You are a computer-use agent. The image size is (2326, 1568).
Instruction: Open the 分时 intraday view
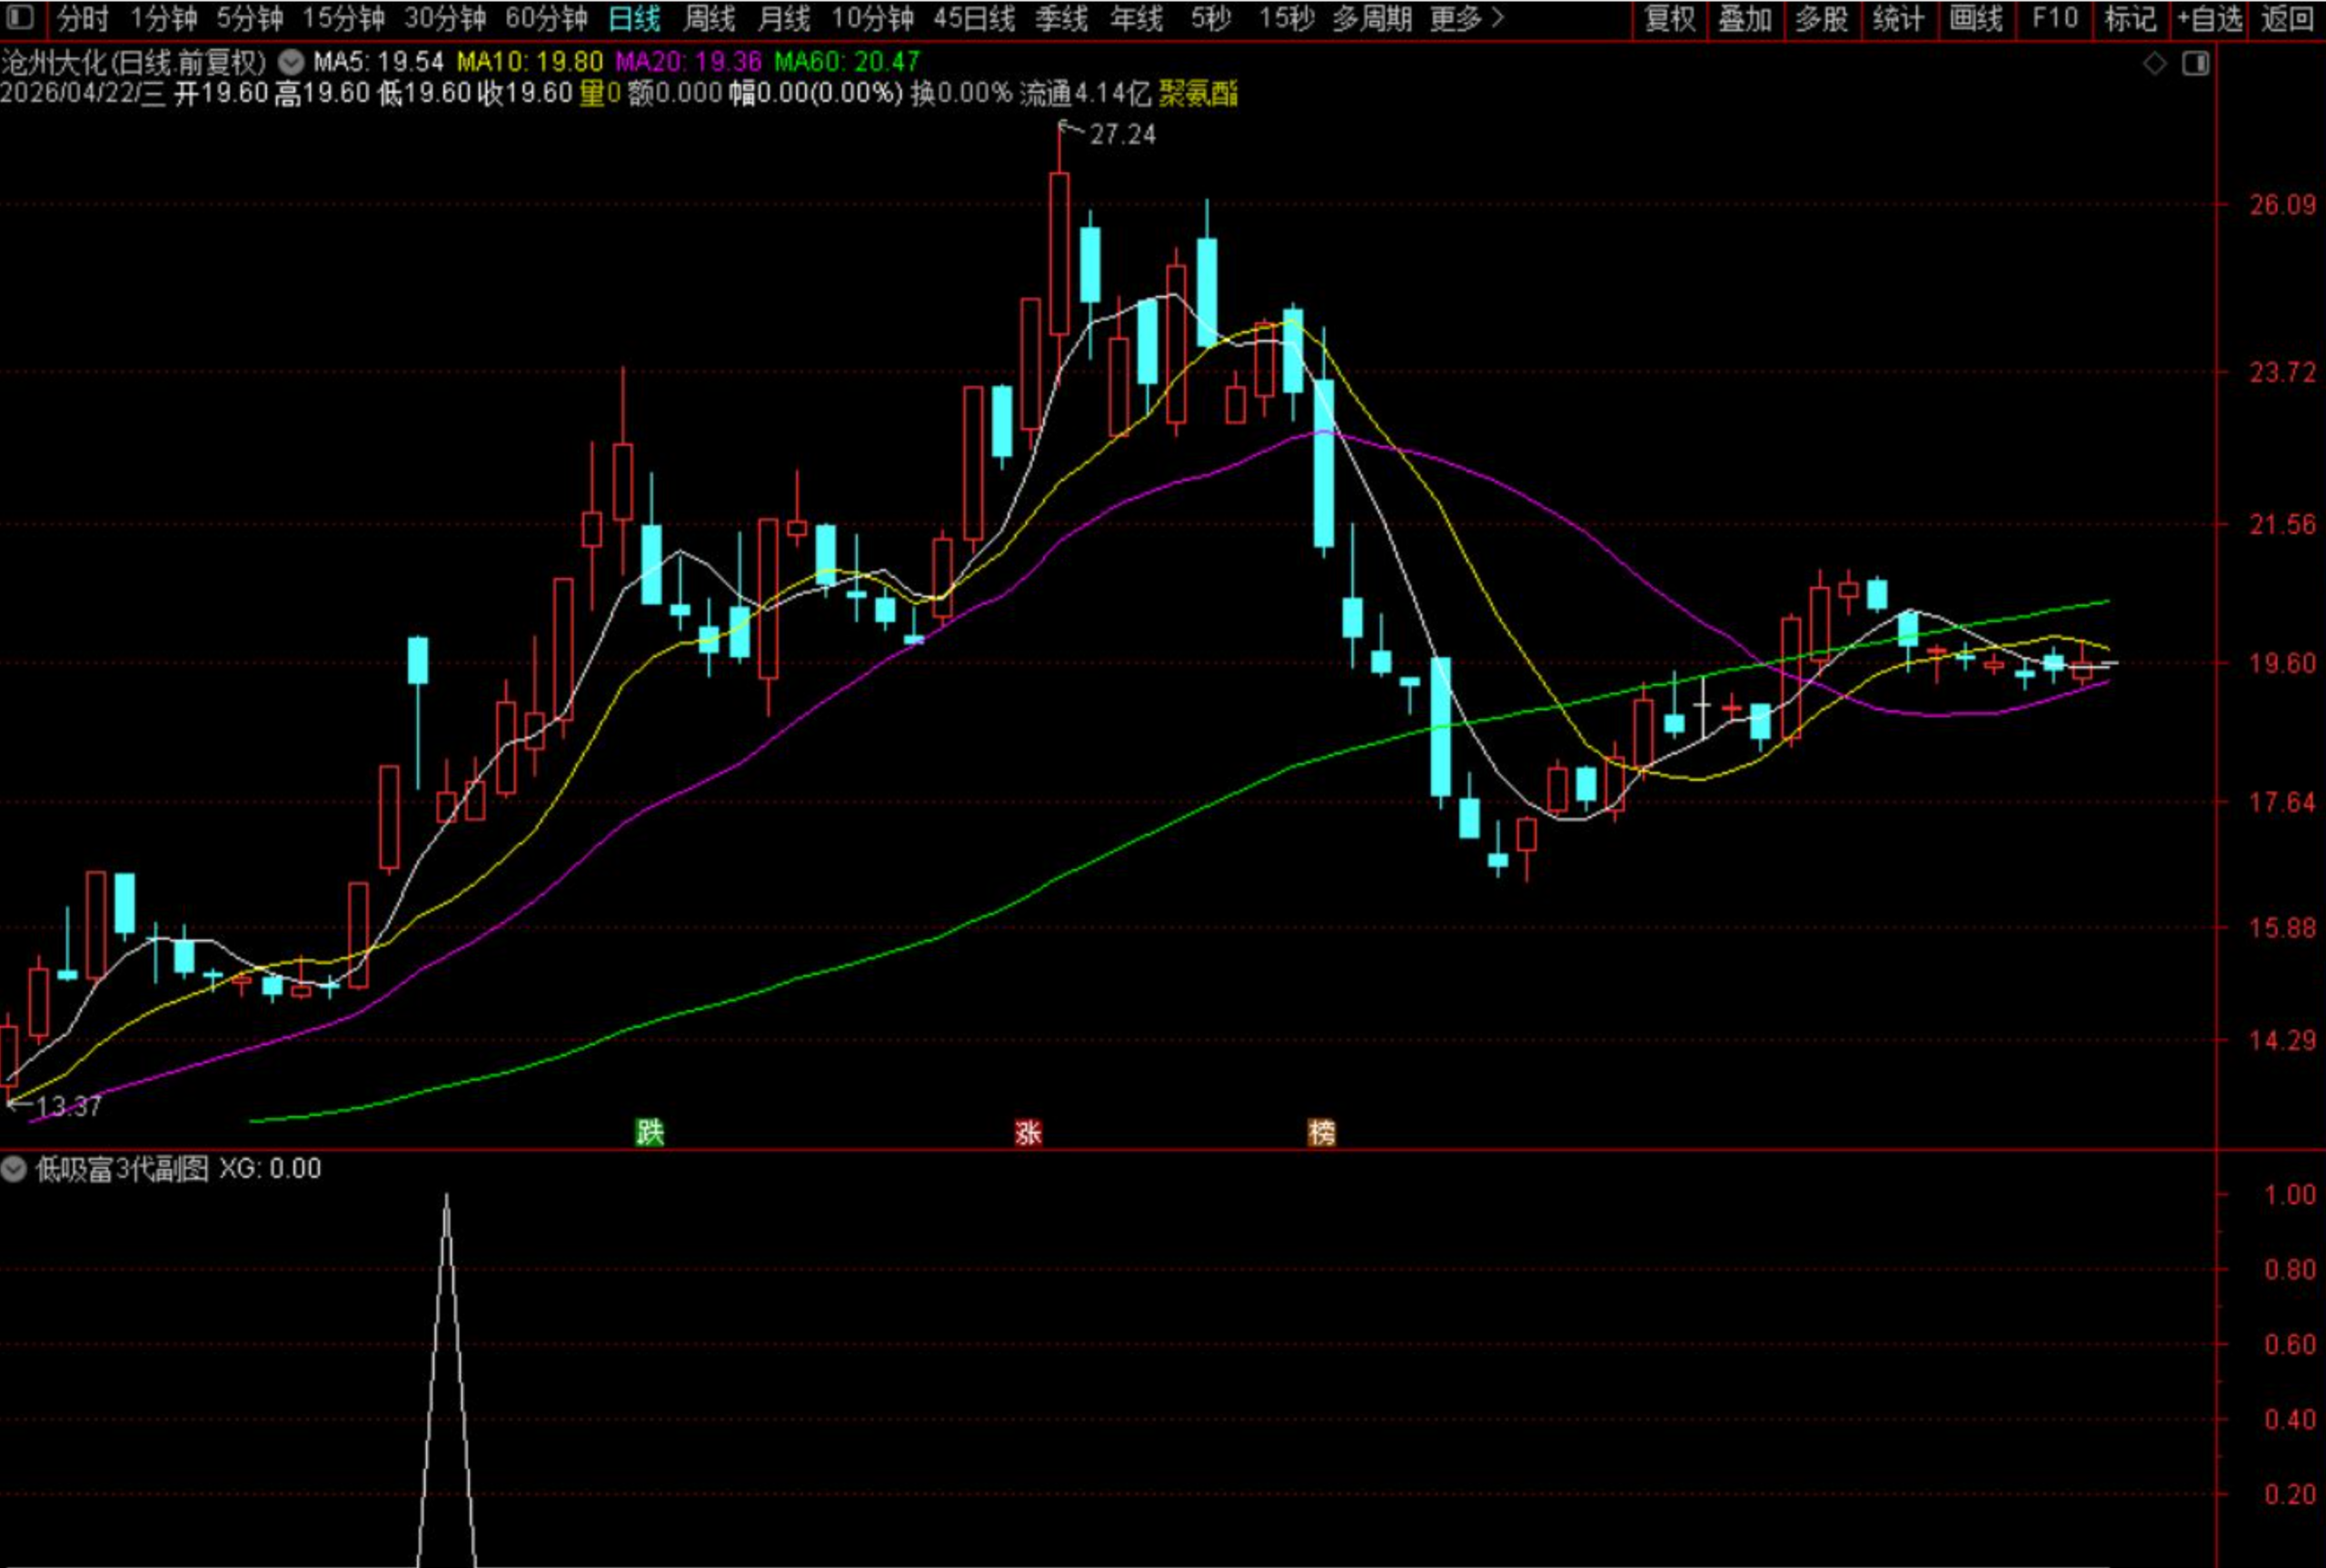(x=82, y=18)
